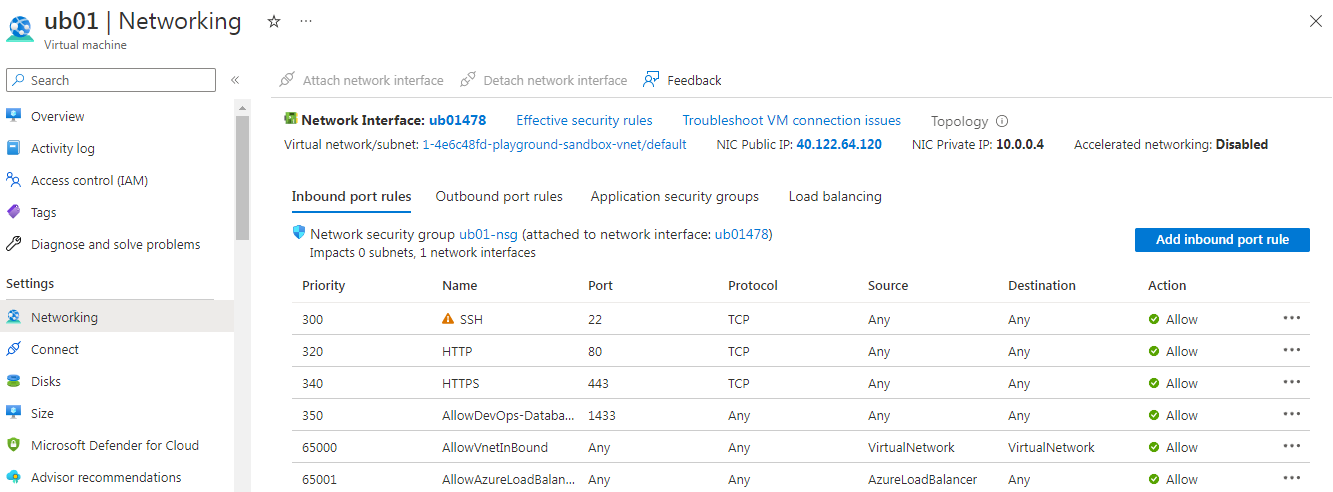
Task: Click the green network interface icon
Action: [x=291, y=119]
